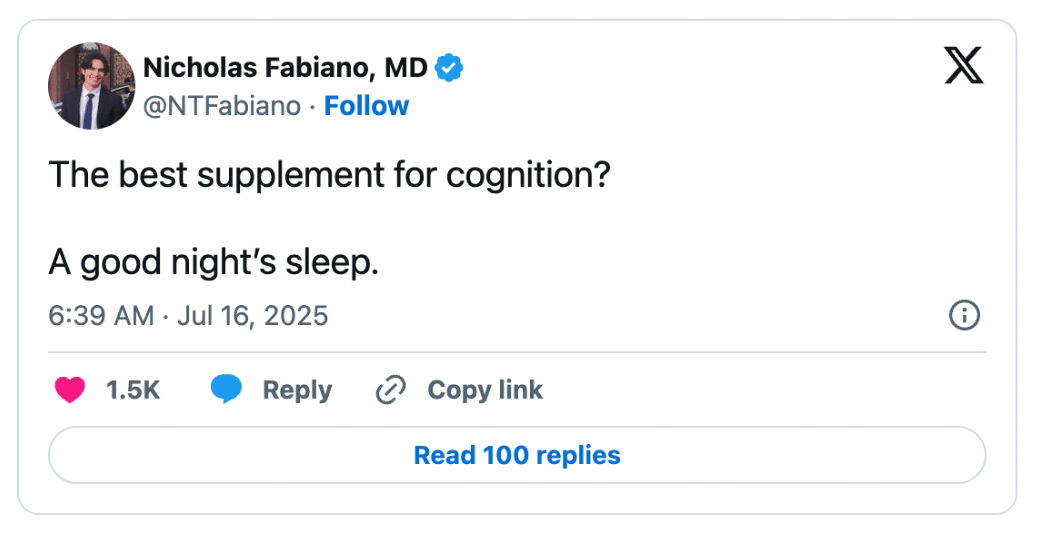Like the post with the heart icon
This screenshot has width=1042, height=538.
70,390
